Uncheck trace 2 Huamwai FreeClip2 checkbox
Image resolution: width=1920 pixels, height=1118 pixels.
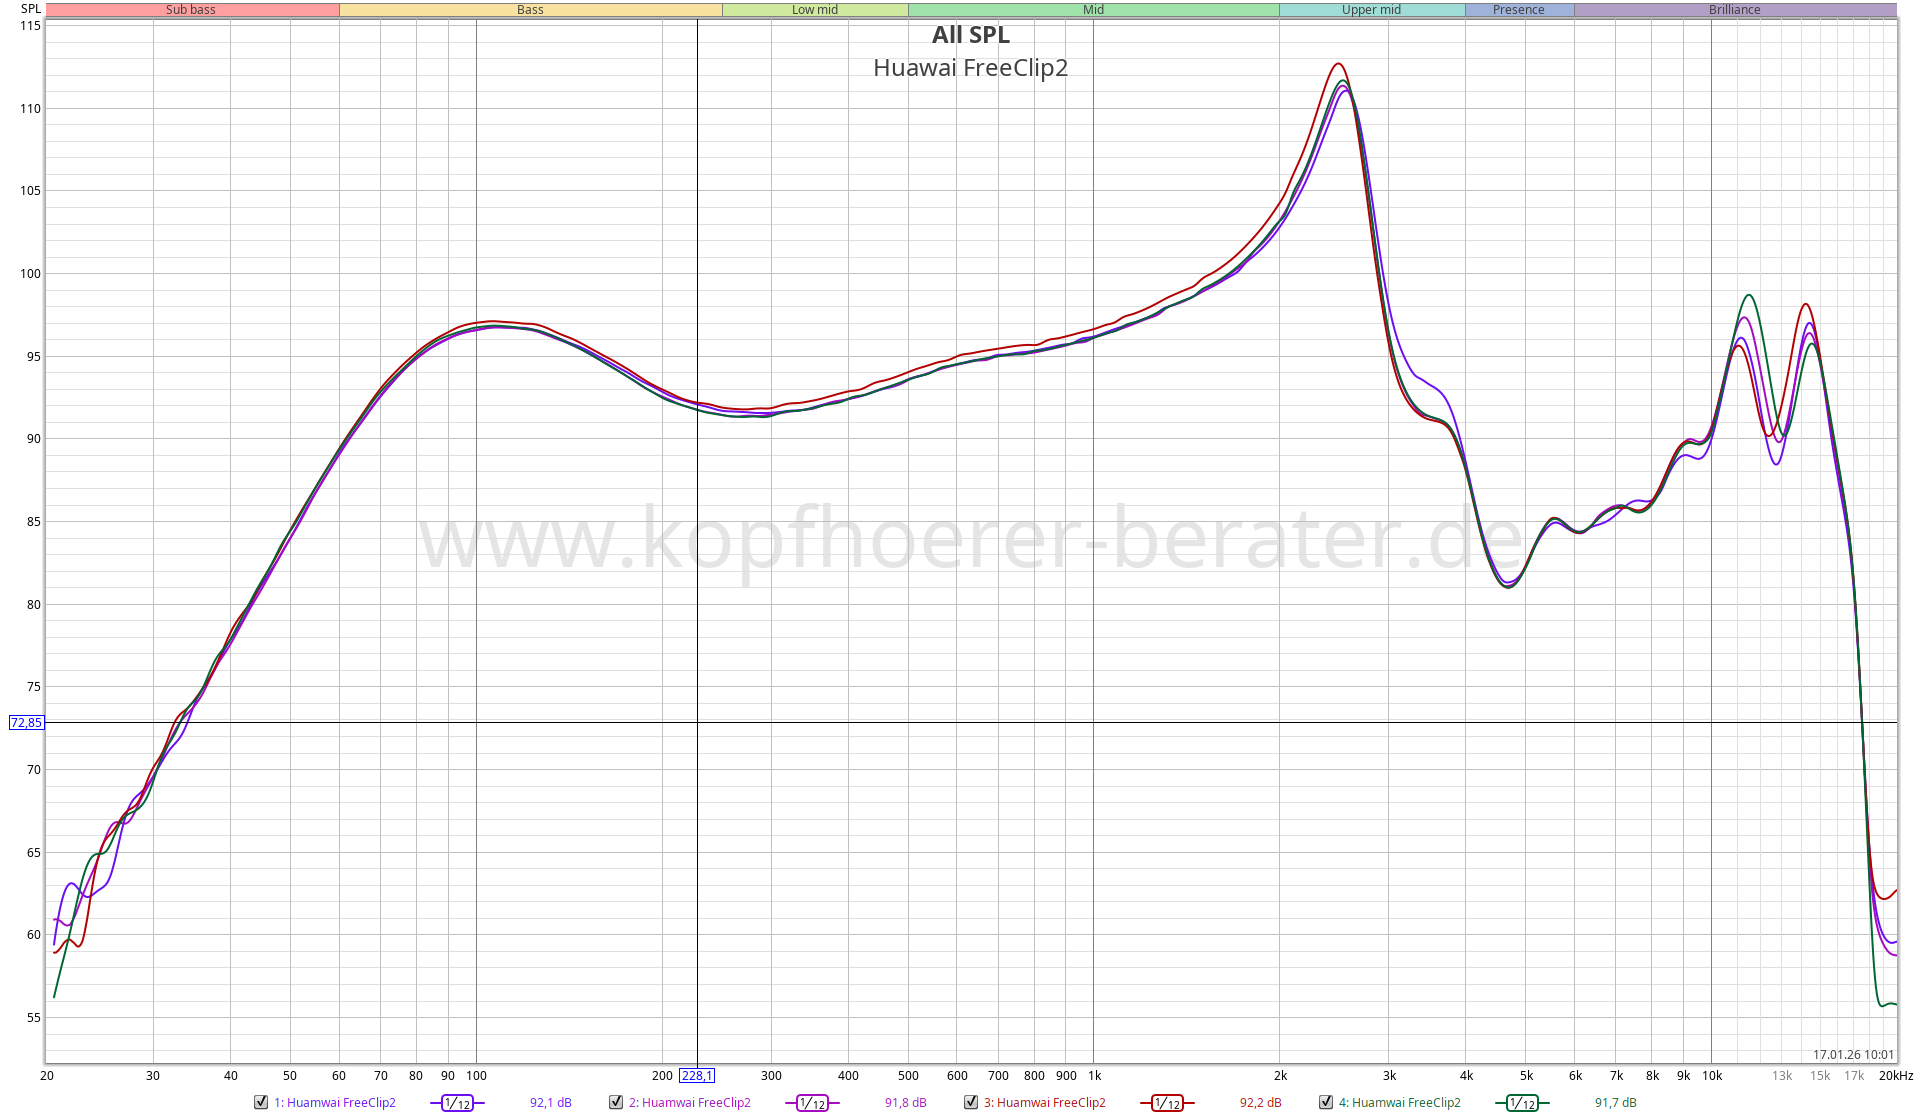pos(616,1102)
